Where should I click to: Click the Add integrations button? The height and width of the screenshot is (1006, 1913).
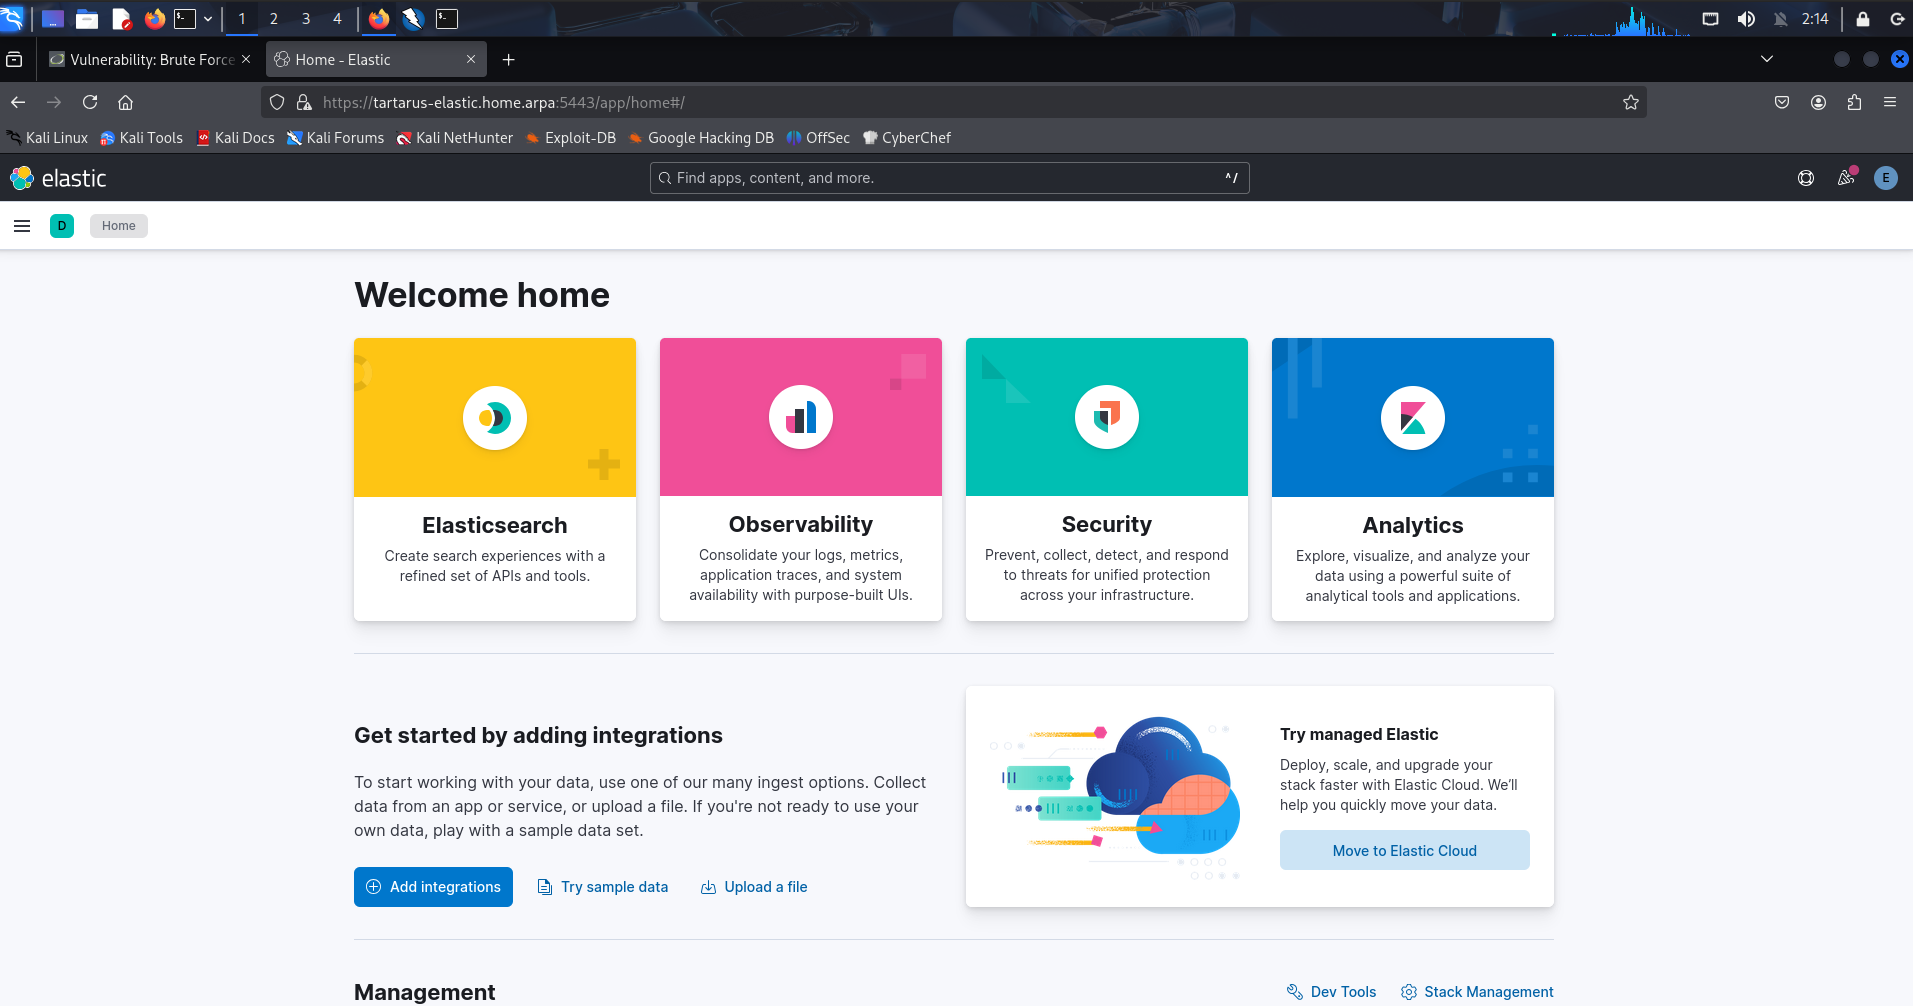coord(433,887)
